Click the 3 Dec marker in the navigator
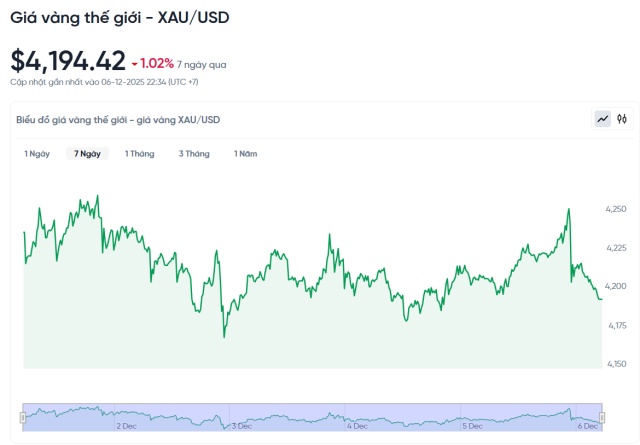This screenshot has height=445, width=640. click(x=241, y=426)
